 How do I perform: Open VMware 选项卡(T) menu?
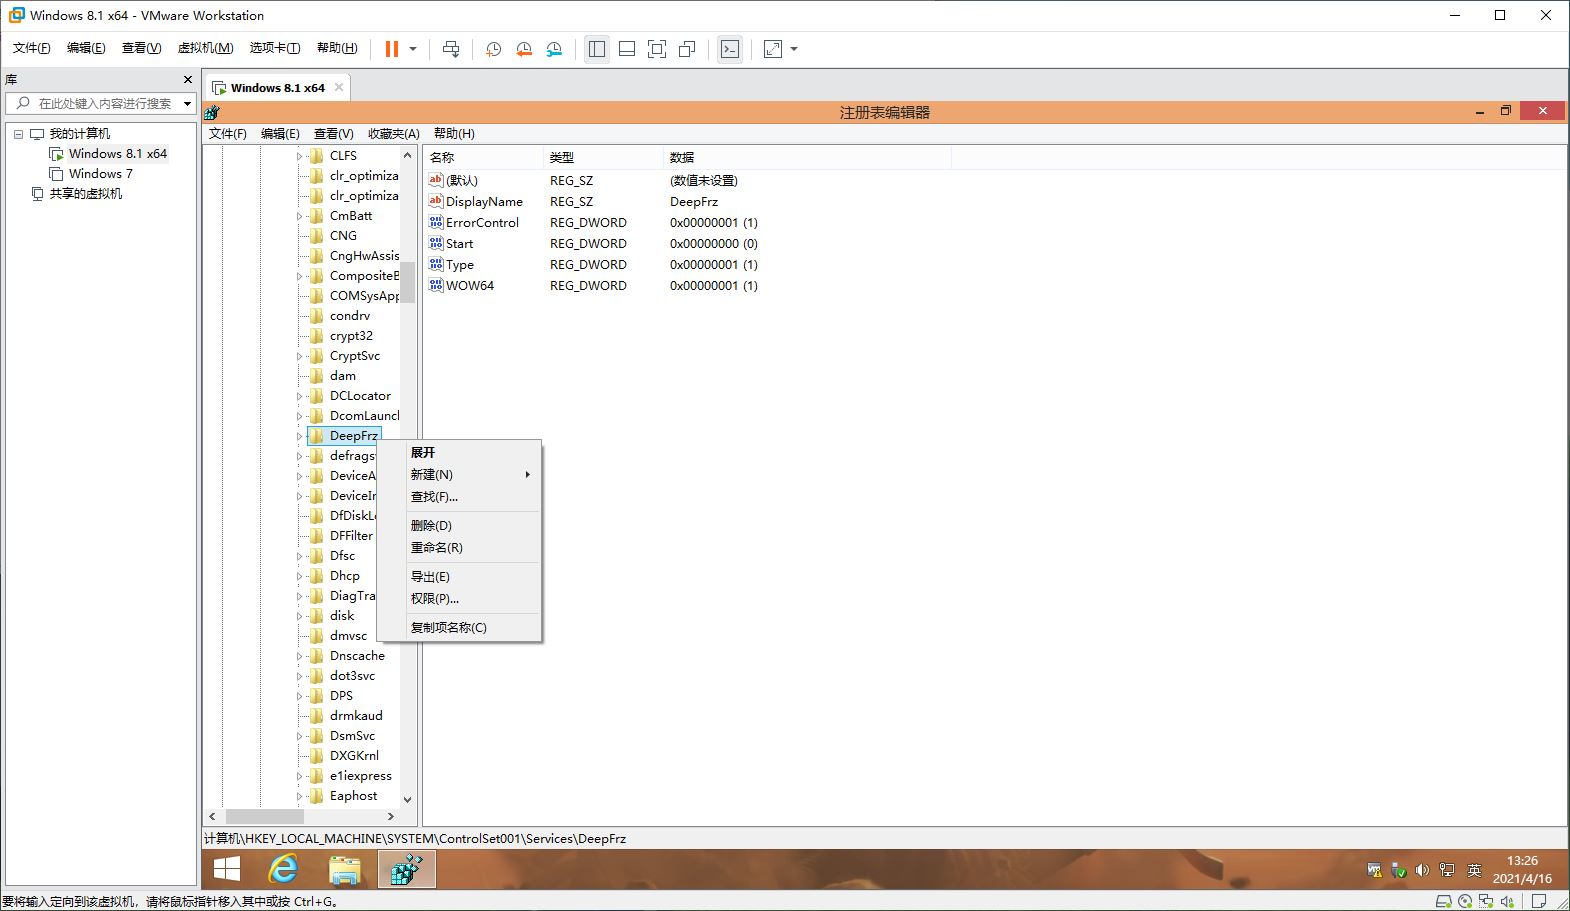point(274,48)
